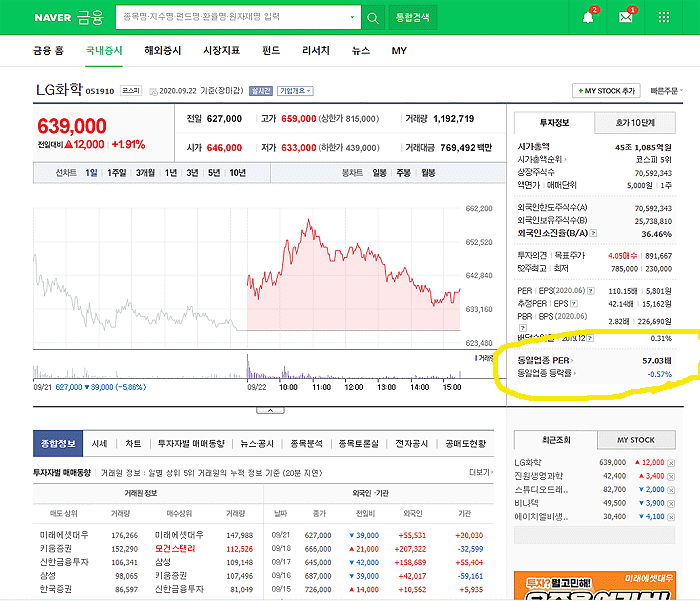Click the 금융 logo in header
This screenshot has height=601, width=700.
point(91,17)
